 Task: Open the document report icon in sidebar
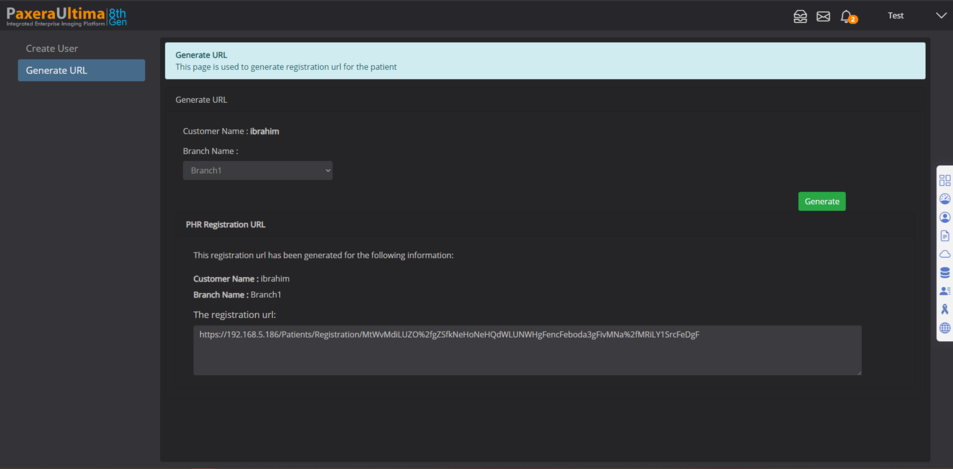[945, 236]
